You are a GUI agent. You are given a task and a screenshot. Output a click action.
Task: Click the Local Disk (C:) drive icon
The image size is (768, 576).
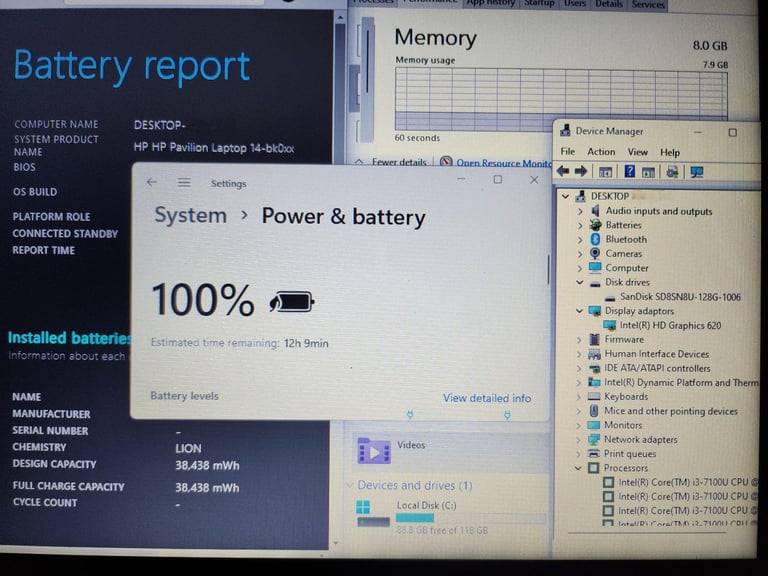pyautogui.click(x=373, y=513)
